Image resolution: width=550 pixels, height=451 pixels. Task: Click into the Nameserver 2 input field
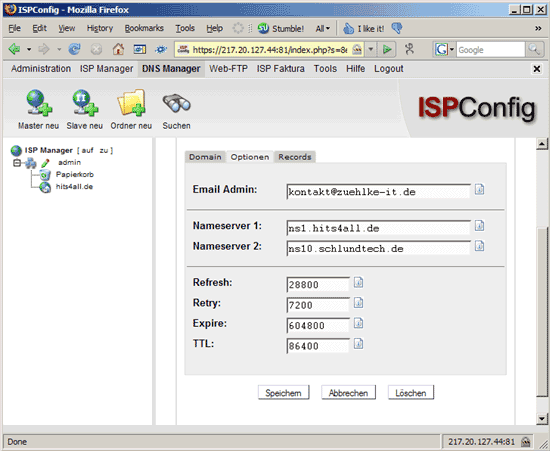(x=378, y=249)
